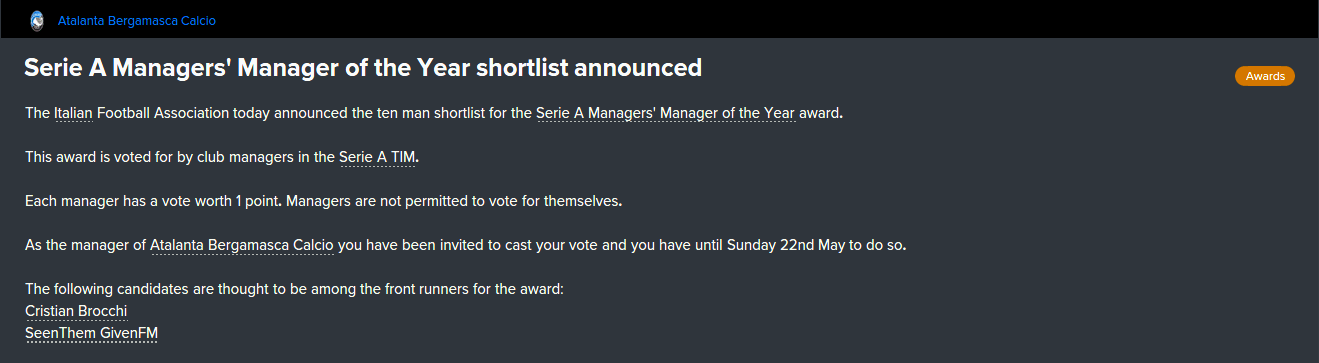This screenshot has width=1319, height=363.
Task: Click the Atalanta club crest icon
Action: click(x=37, y=19)
